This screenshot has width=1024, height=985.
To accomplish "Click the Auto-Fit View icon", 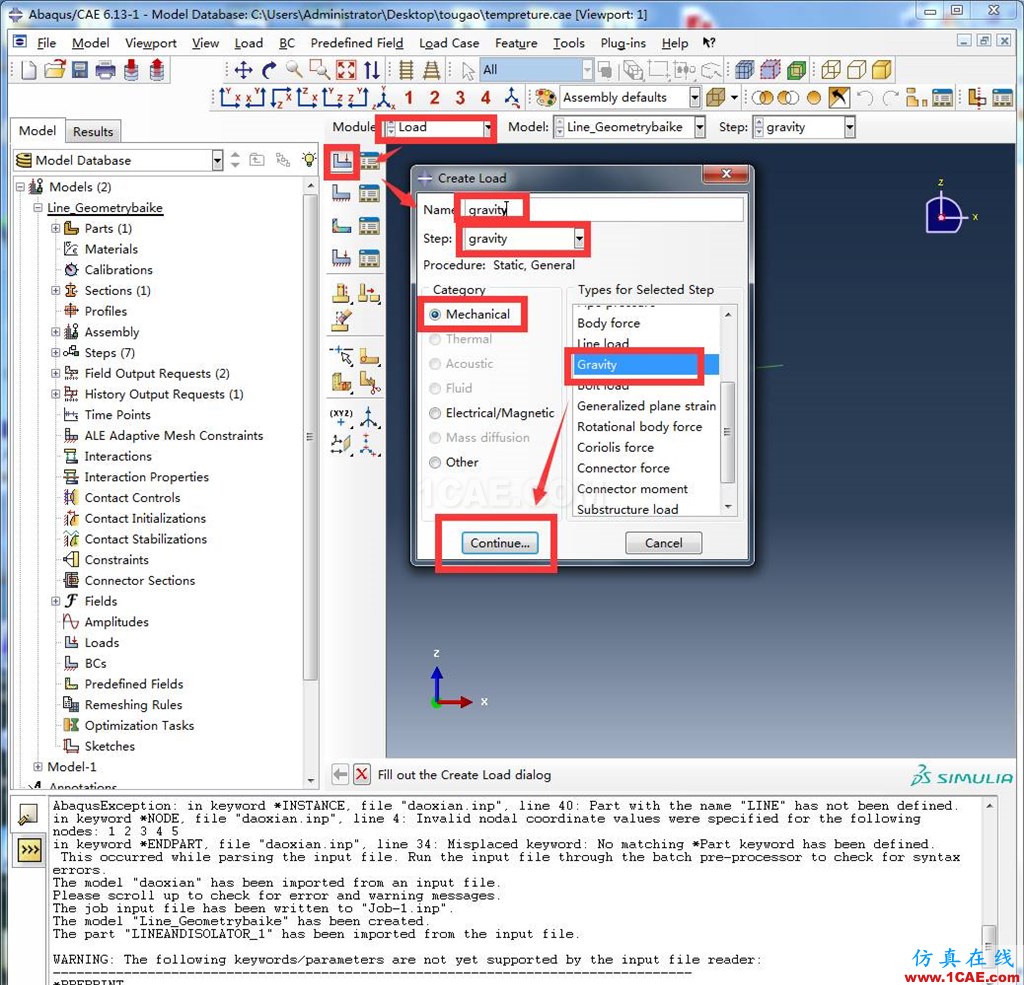I will click(346, 70).
